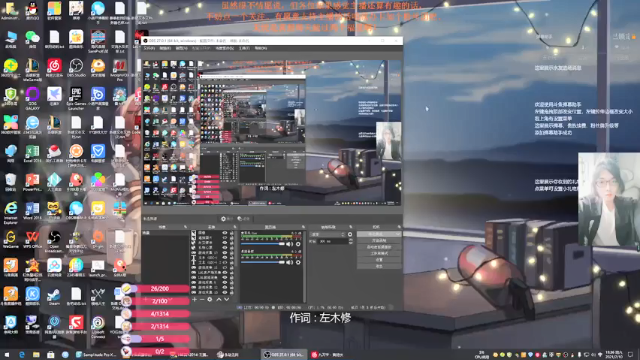This screenshot has width=640, height=360.
Task: Open OBS settings from the controls panel
Action: [x=379, y=260]
